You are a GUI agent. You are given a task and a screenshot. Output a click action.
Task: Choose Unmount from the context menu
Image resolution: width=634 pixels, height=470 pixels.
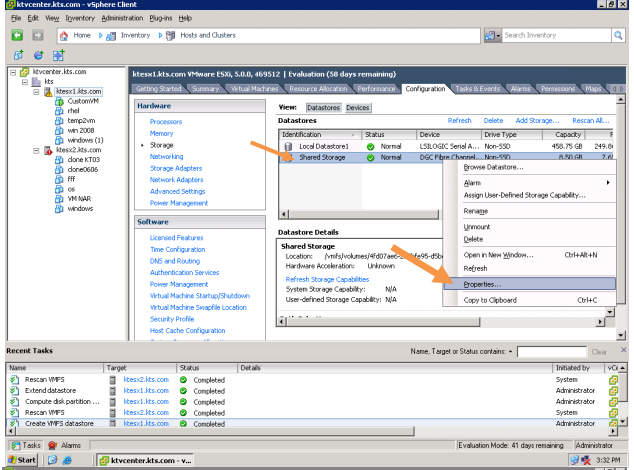477,227
